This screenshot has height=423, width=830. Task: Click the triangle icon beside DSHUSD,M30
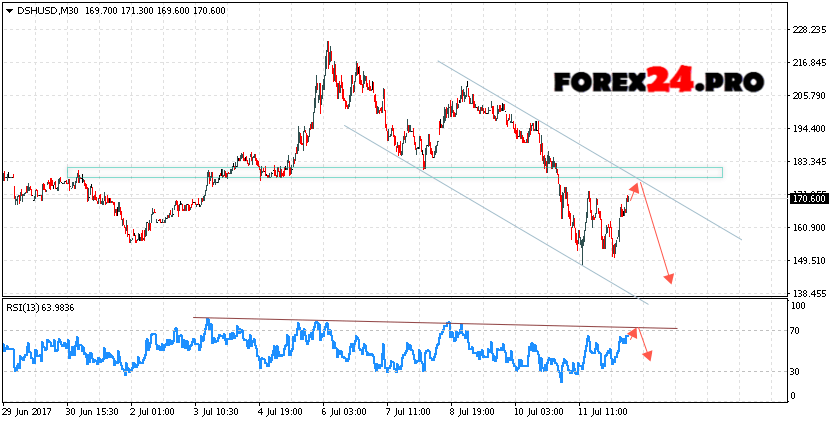click(9, 10)
